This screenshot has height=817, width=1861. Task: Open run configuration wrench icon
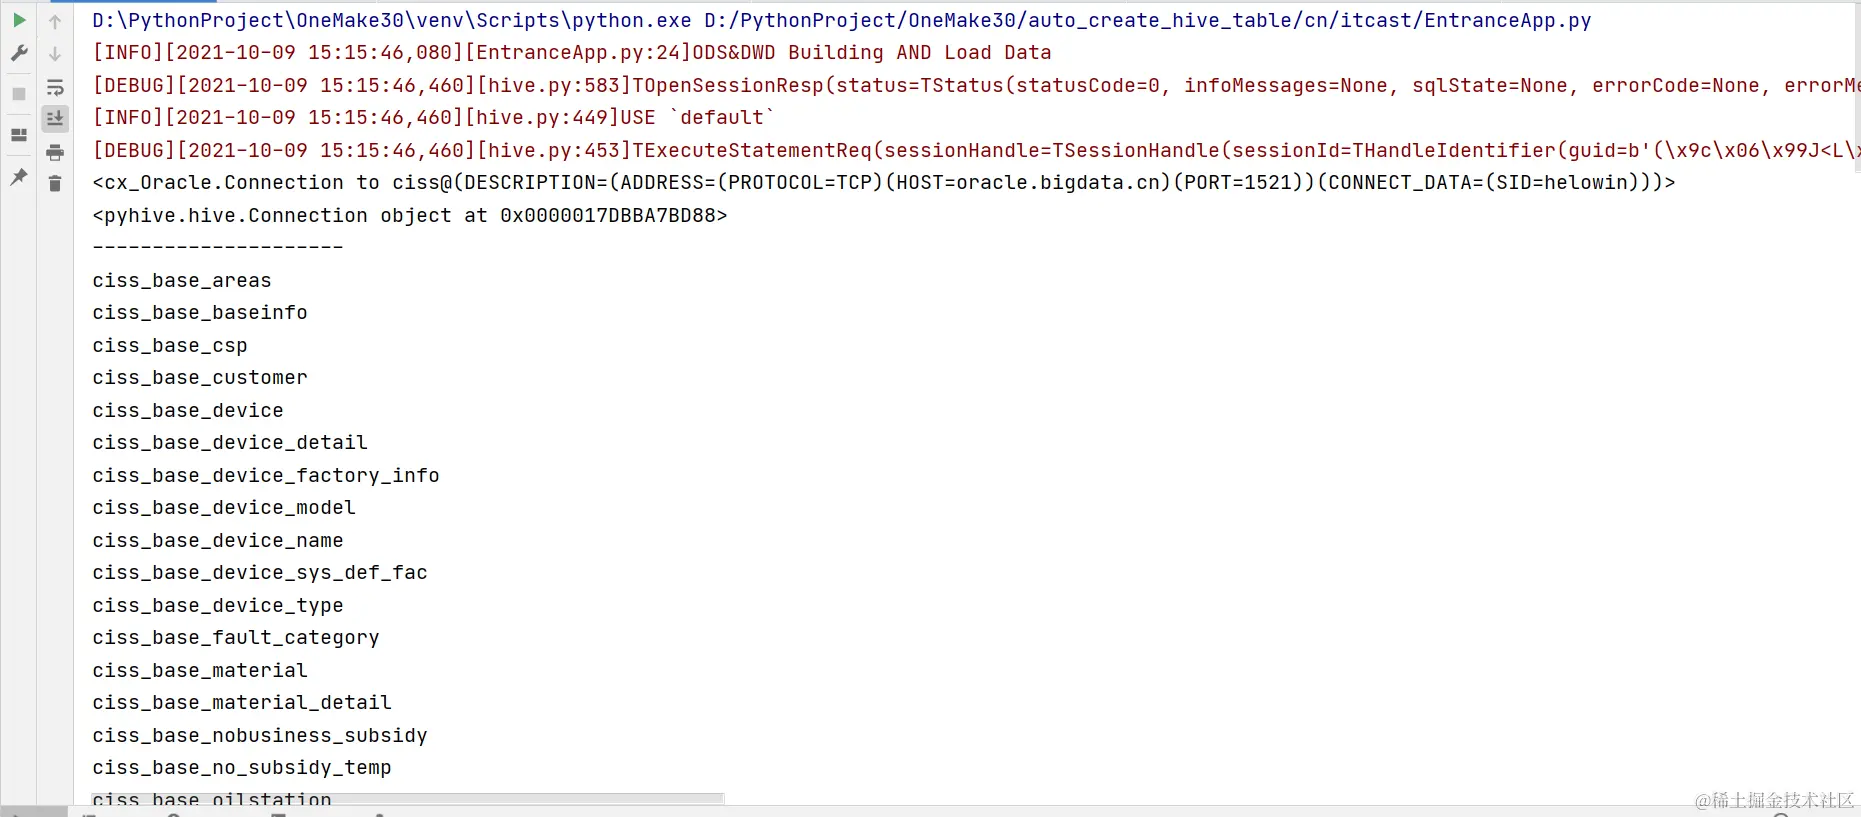pyautogui.click(x=19, y=53)
